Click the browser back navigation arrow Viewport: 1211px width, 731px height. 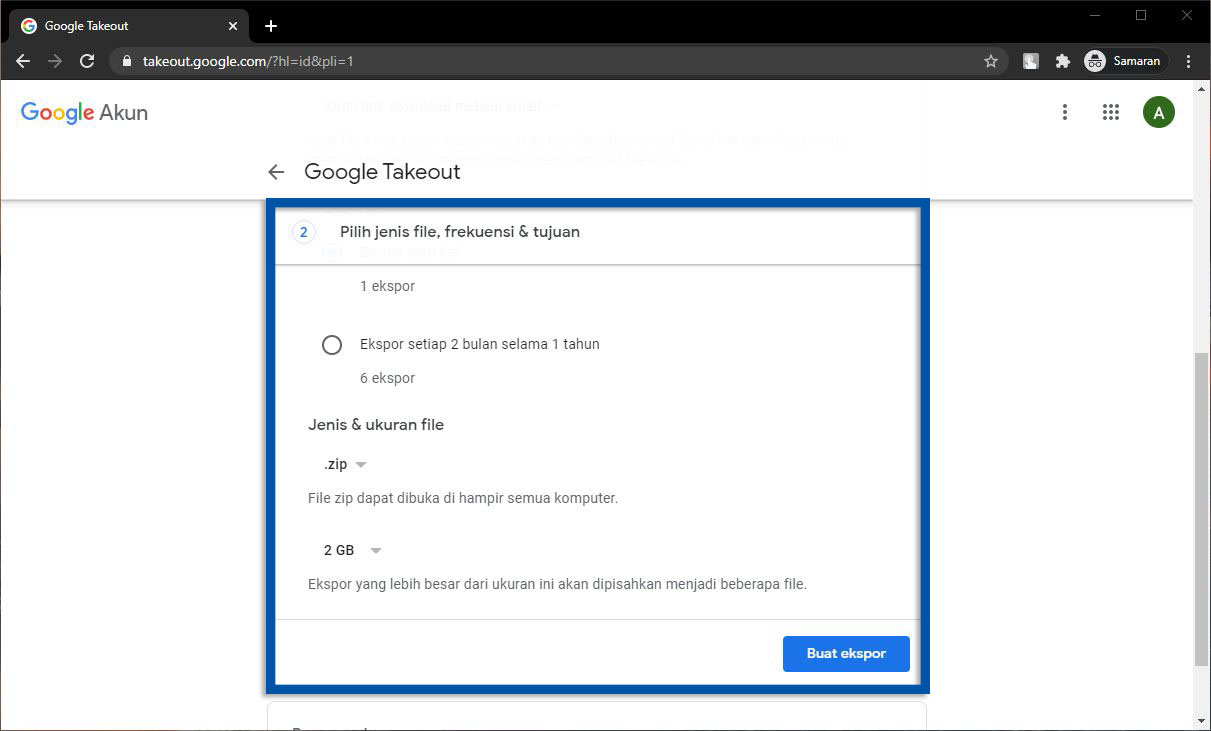coord(23,61)
